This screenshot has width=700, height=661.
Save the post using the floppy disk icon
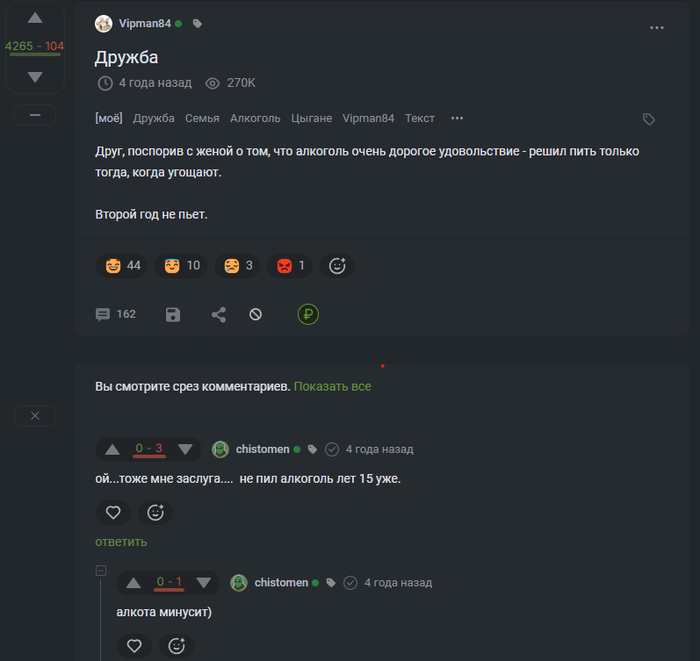click(x=173, y=314)
